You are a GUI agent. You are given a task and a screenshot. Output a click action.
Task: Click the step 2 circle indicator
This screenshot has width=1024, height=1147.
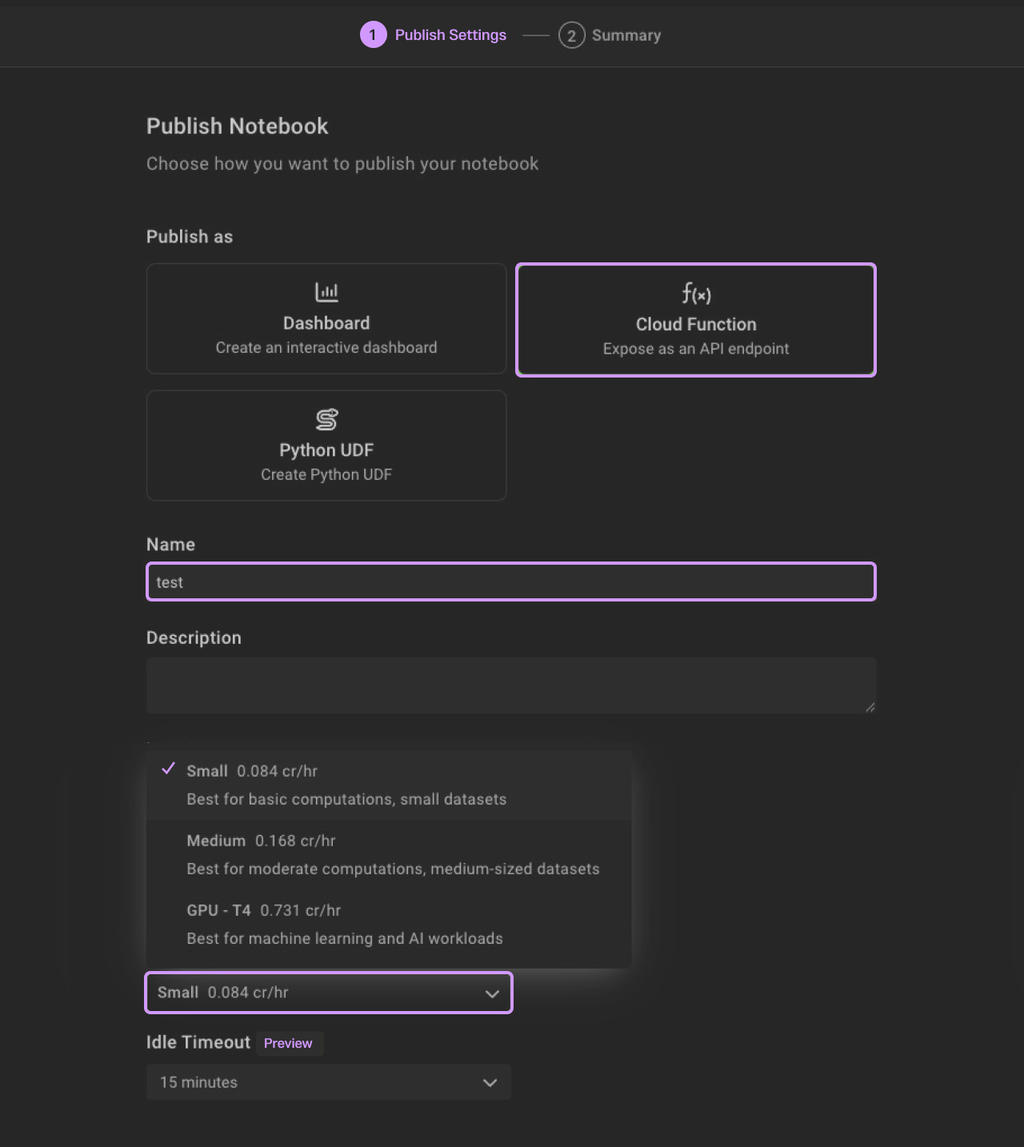coord(571,36)
